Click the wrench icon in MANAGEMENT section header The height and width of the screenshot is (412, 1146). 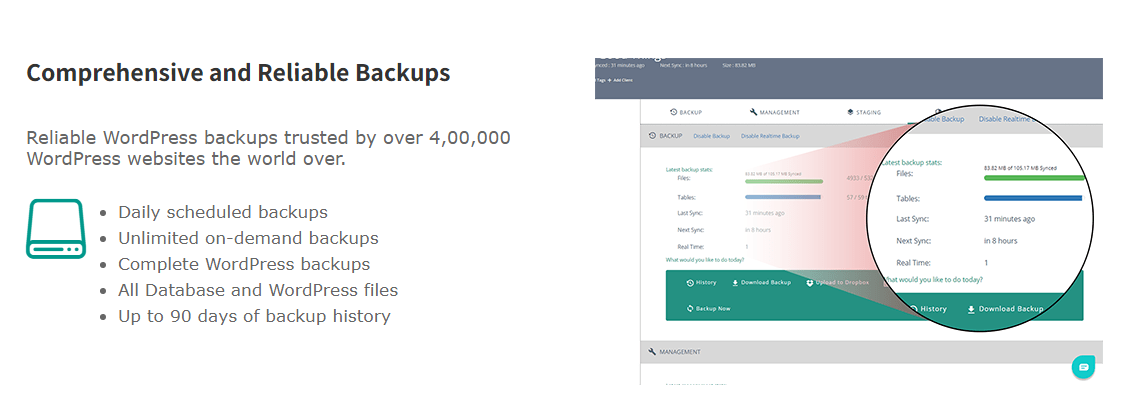(x=652, y=351)
